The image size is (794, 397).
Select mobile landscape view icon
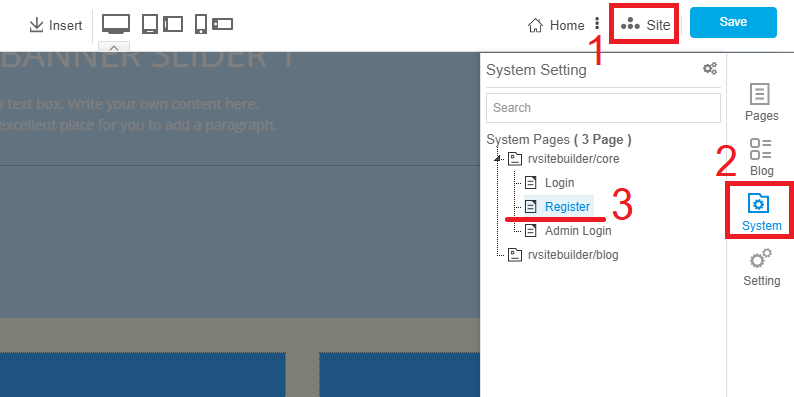click(222, 24)
